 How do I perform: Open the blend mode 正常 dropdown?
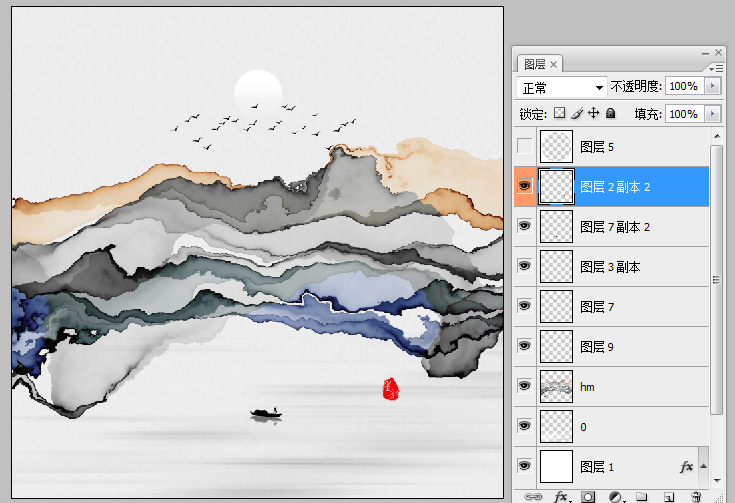click(561, 87)
